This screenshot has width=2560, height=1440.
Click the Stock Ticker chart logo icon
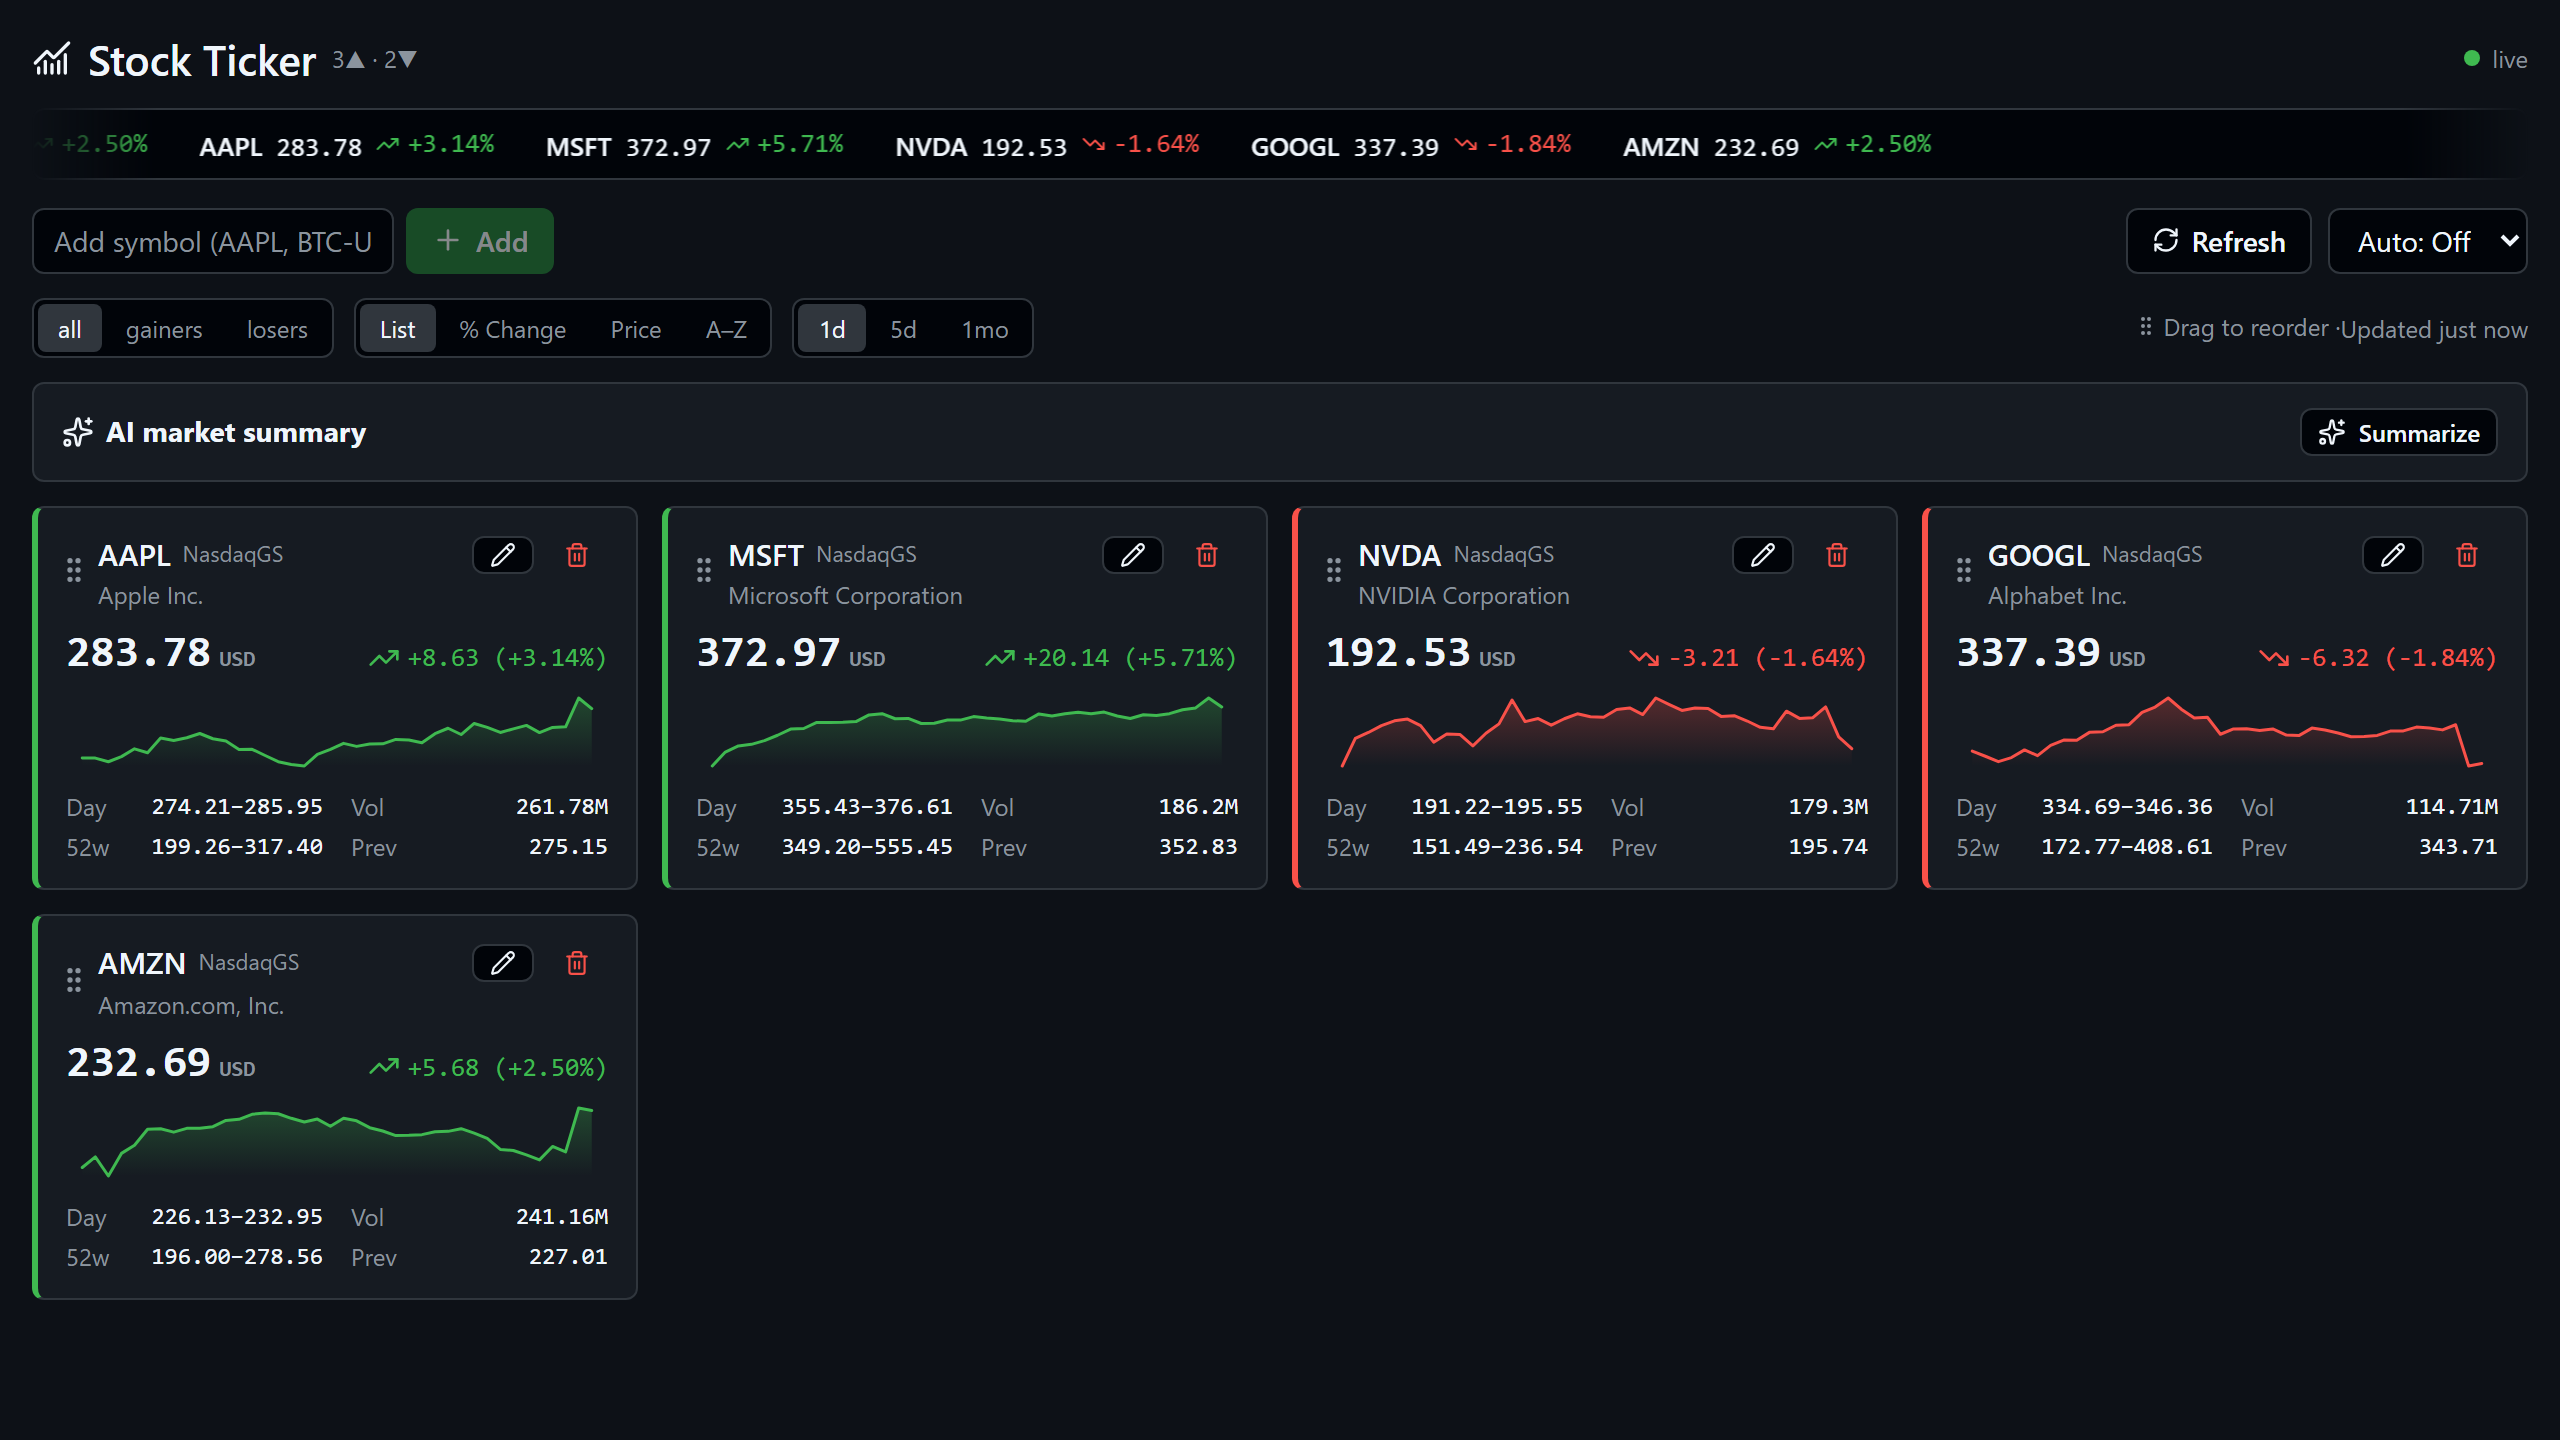[x=52, y=60]
